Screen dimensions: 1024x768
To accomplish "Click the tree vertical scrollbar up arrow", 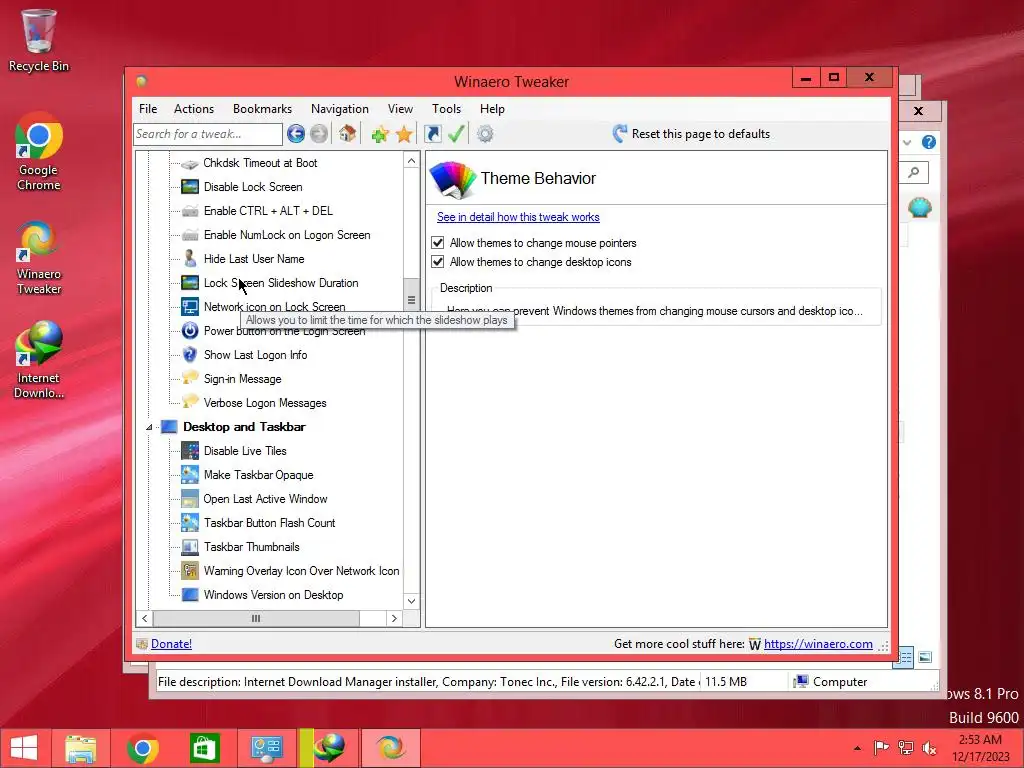I will (411, 161).
